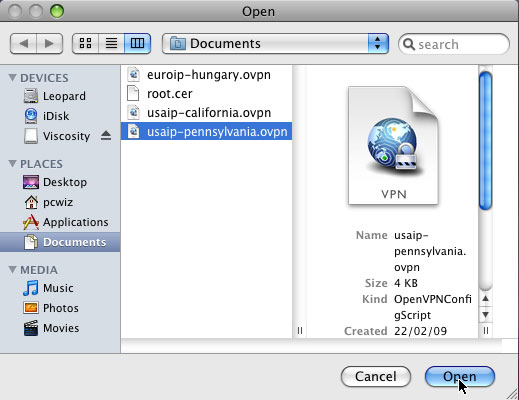Switch to list view mode

point(111,43)
